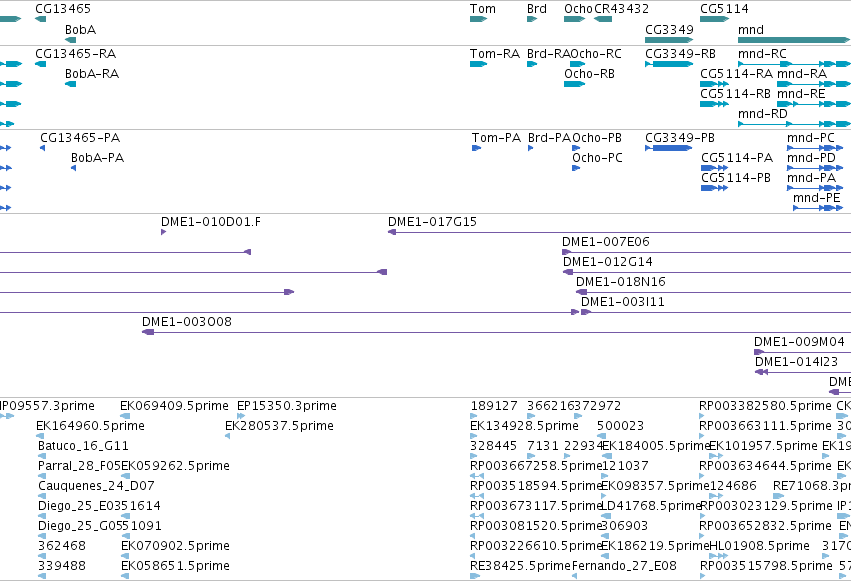Image resolution: width=851 pixels, height=581 pixels.
Task: Click the 362468 feature label
Action: tap(62, 546)
